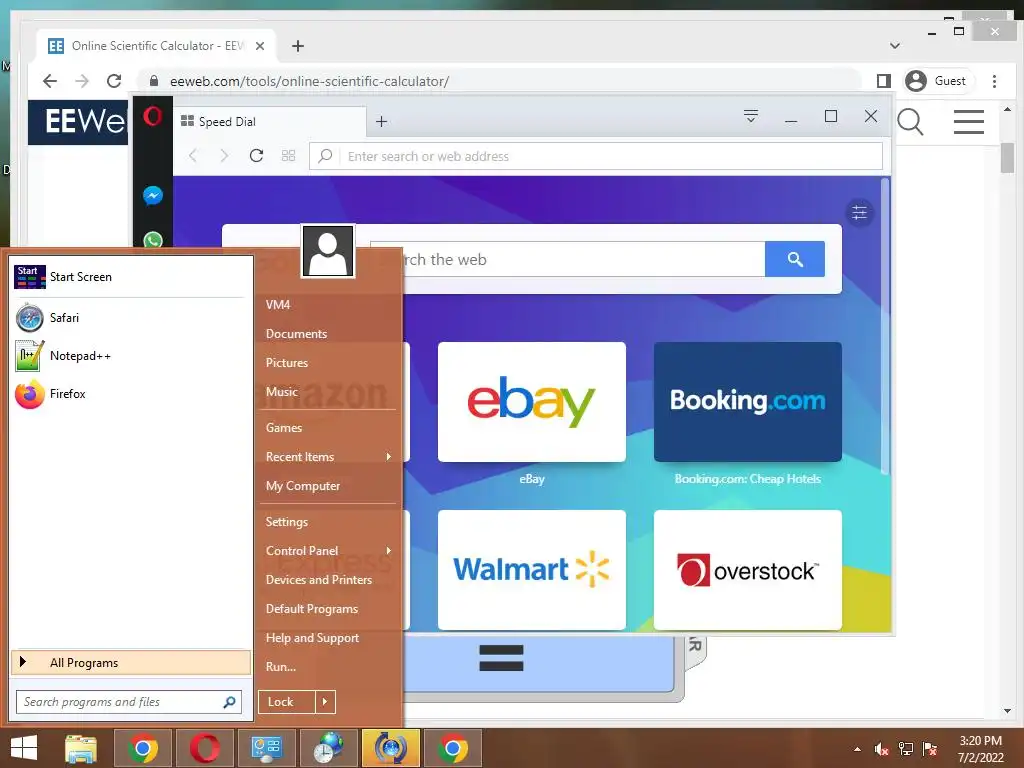
Task: Click the muted volume tray icon
Action: [x=882, y=749]
